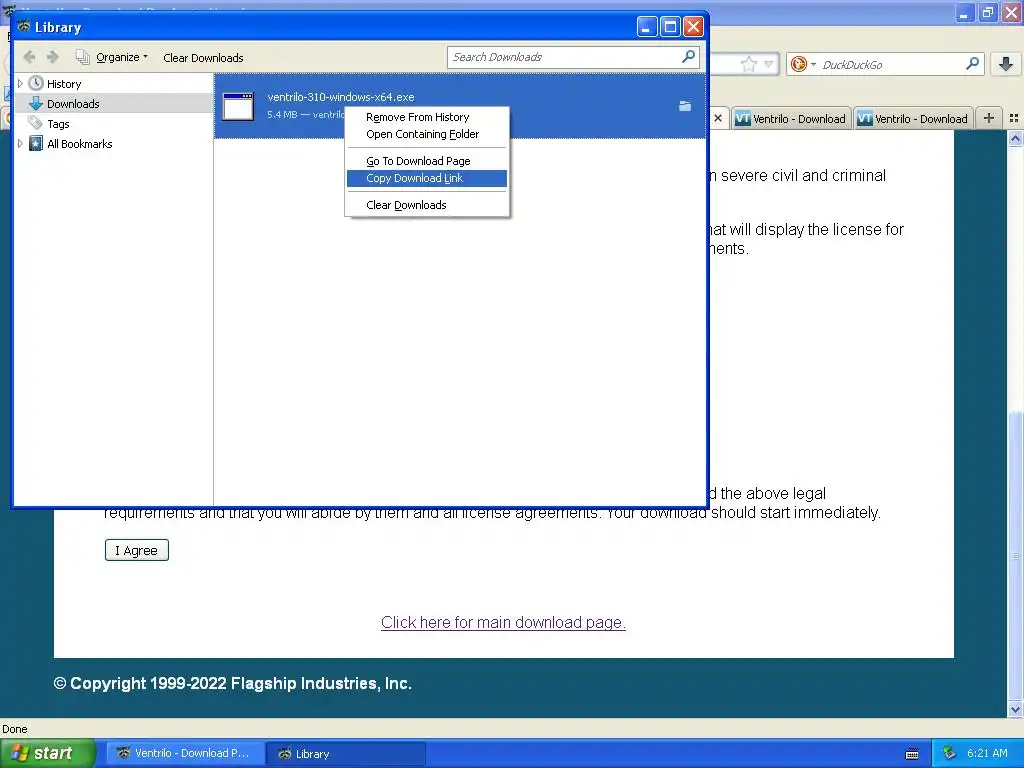
Task: Restore down the browser window
Action: 988,12
